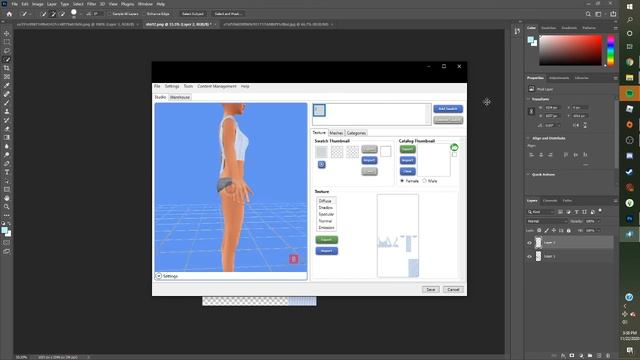Click the Add Swatch button

(448, 109)
